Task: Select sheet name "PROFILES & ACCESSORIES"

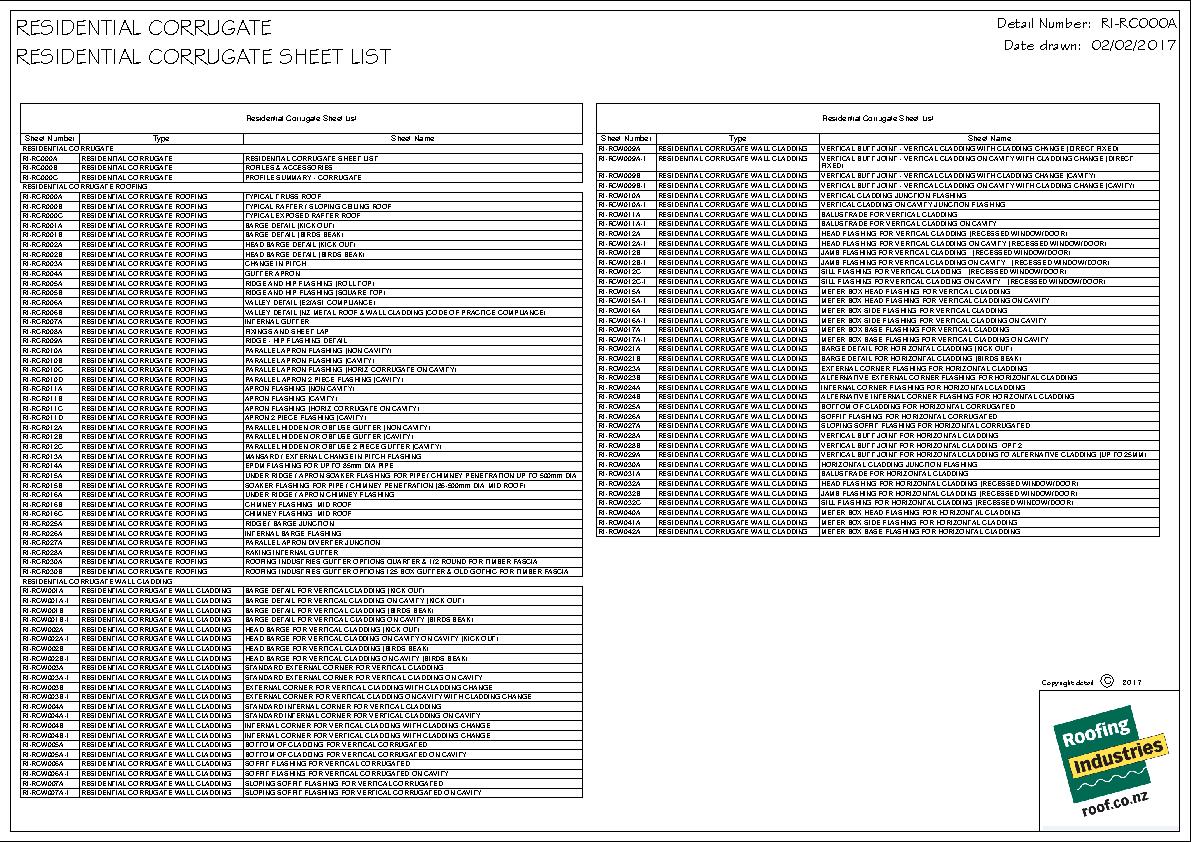Action: [289, 168]
